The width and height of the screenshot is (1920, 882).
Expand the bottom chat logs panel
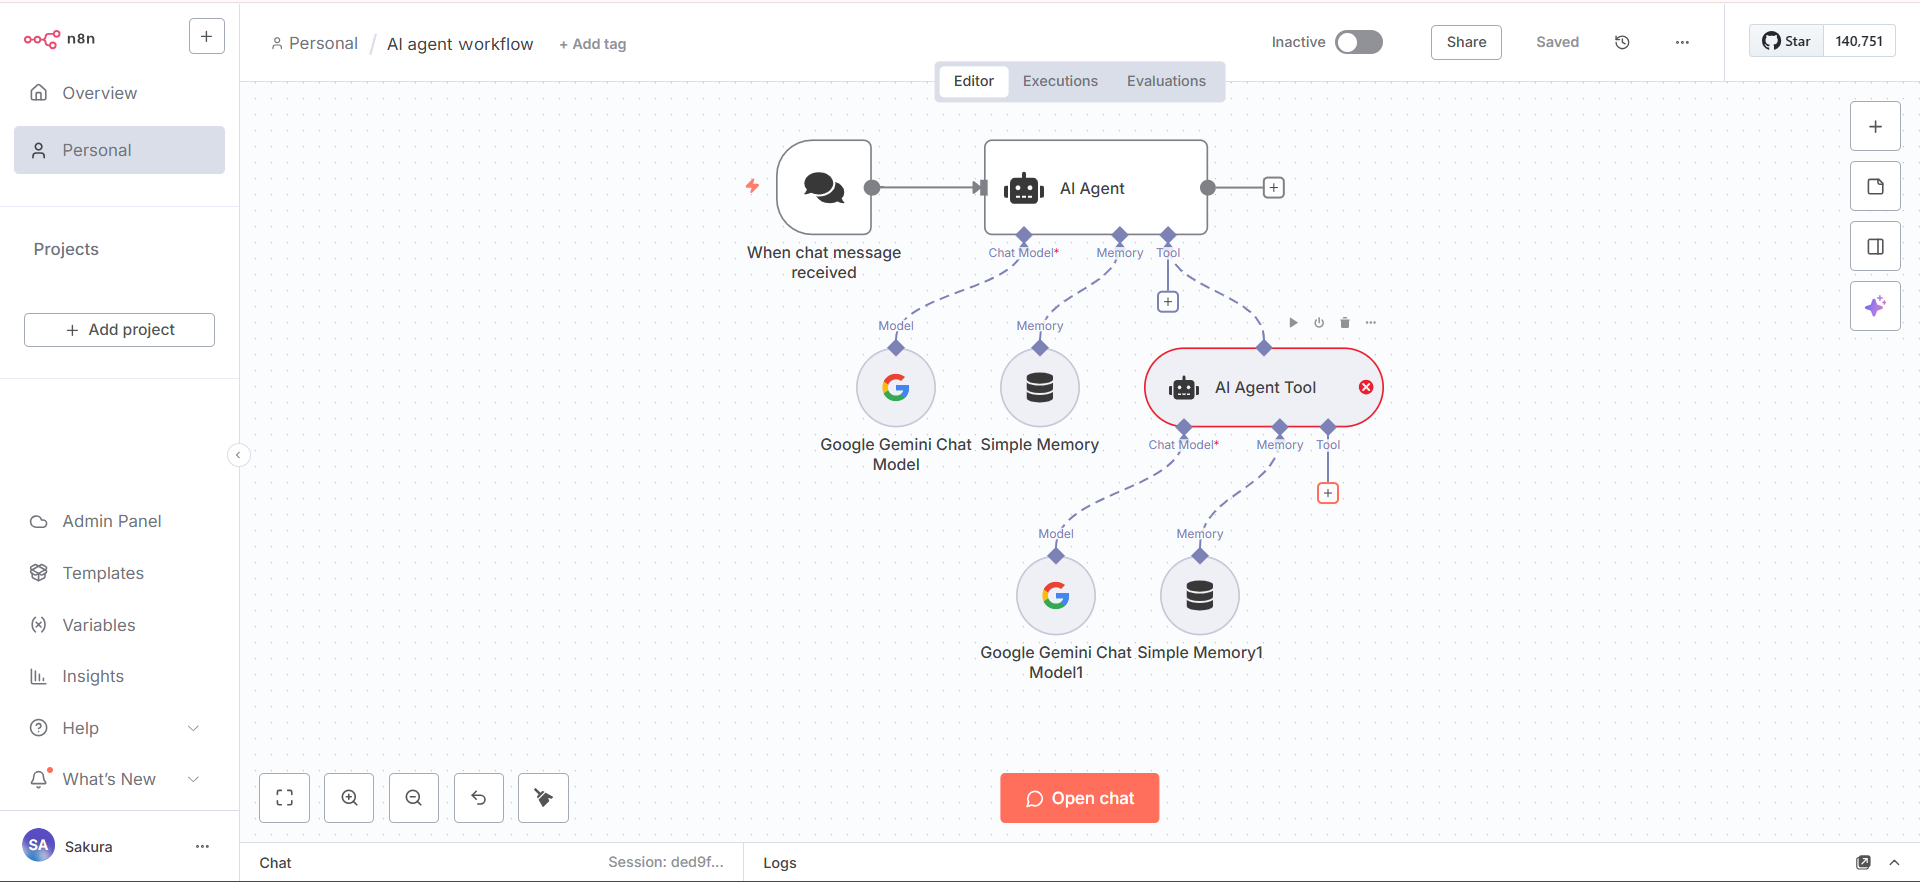pos(1894,862)
